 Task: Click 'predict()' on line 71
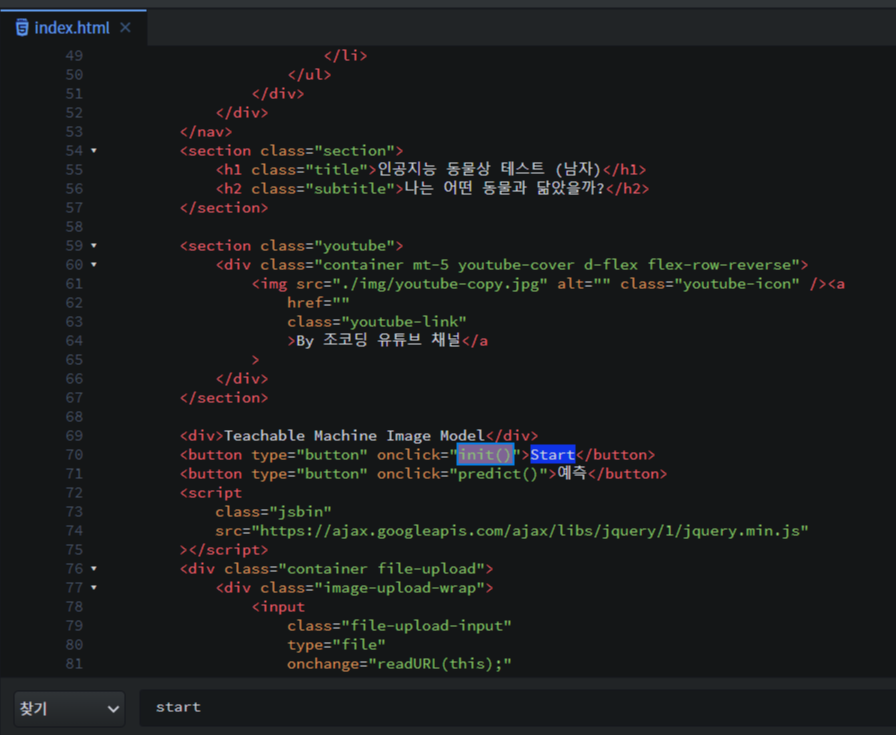click(498, 474)
